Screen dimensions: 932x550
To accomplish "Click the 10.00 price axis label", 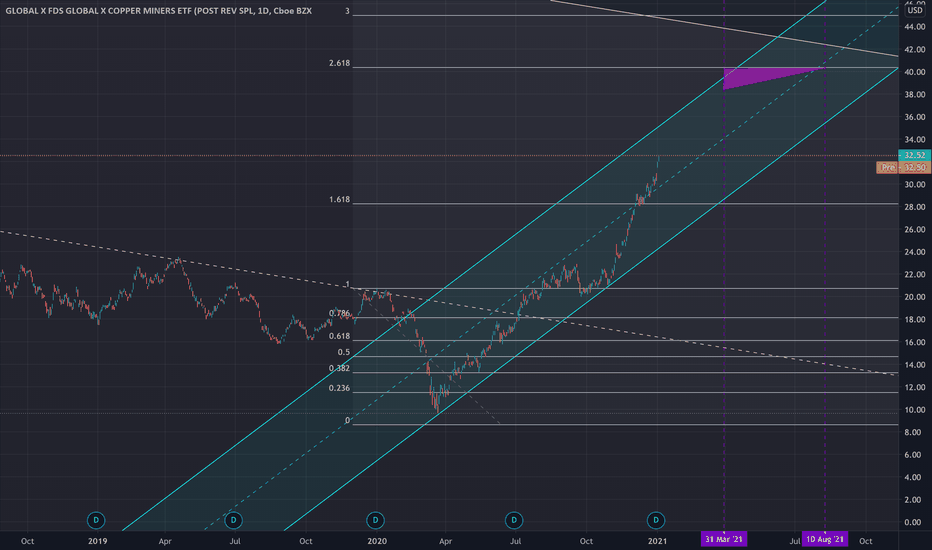I will (x=915, y=410).
